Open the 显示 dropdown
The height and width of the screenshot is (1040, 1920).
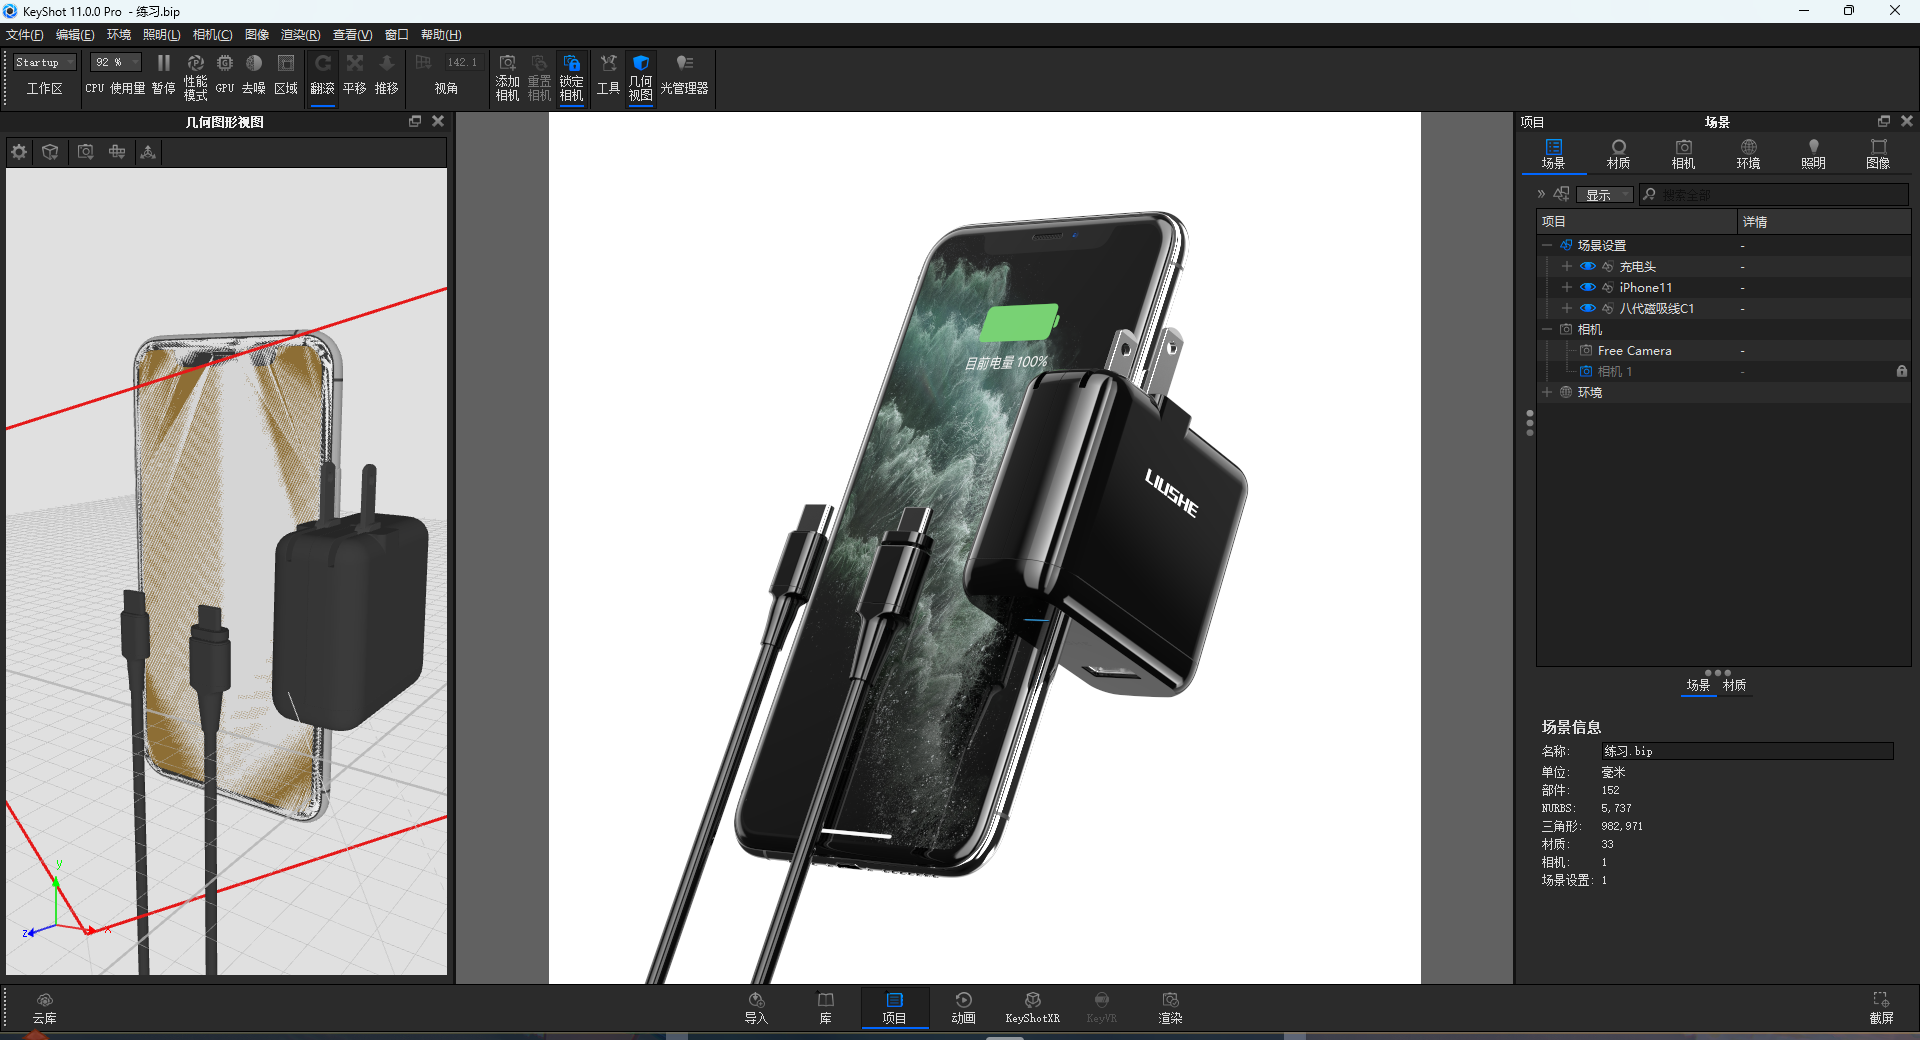pos(1605,195)
